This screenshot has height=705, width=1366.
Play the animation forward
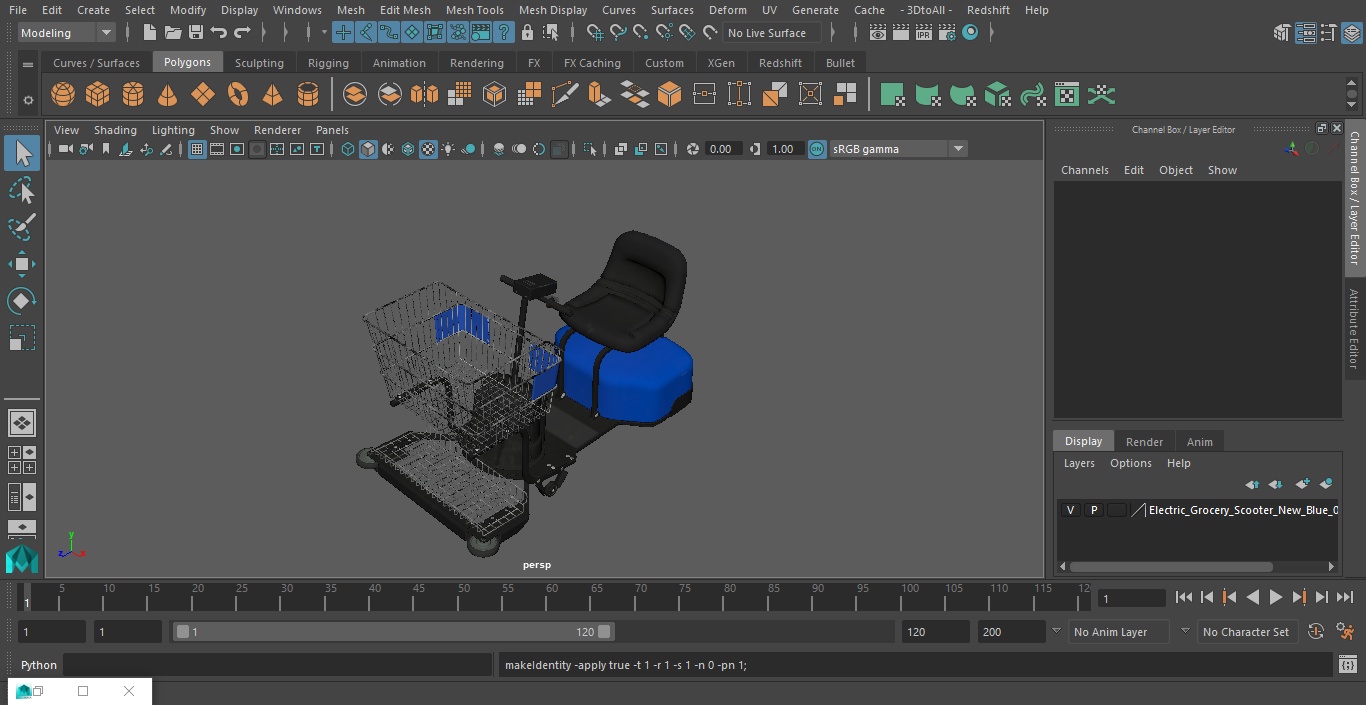tap(1275, 597)
